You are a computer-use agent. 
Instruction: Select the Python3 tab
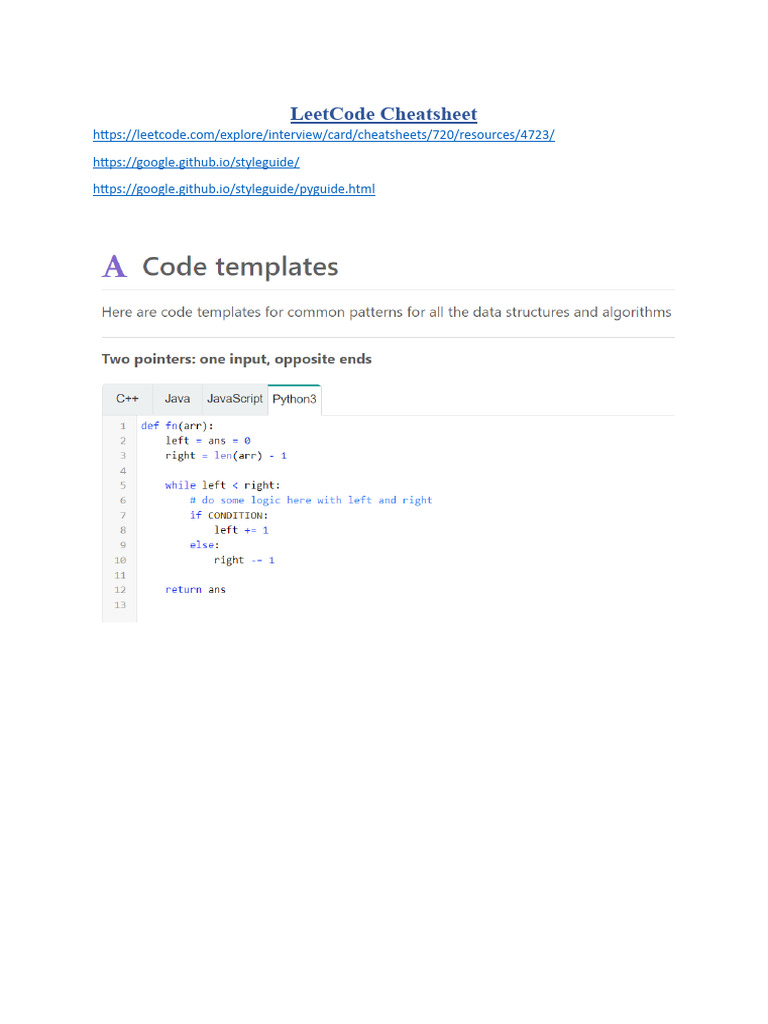click(294, 398)
